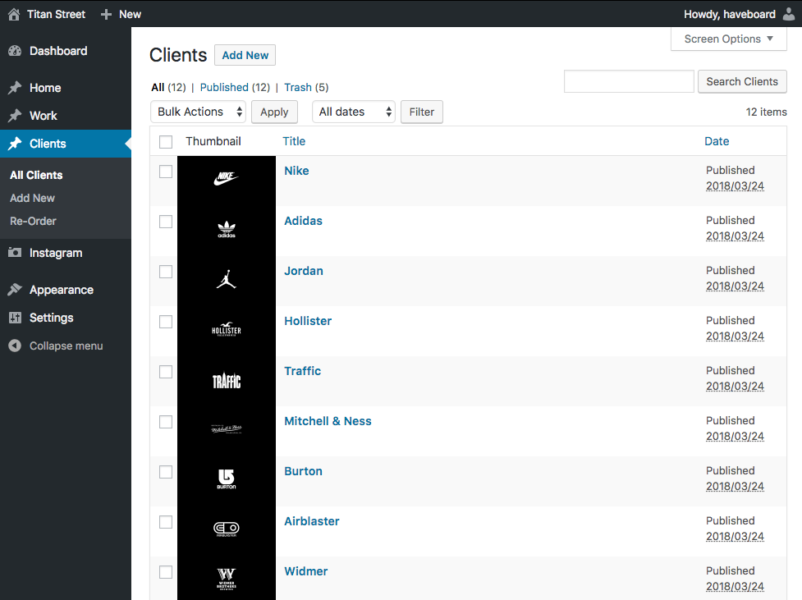Show the Trash (5) filter view

pyautogui.click(x=306, y=87)
